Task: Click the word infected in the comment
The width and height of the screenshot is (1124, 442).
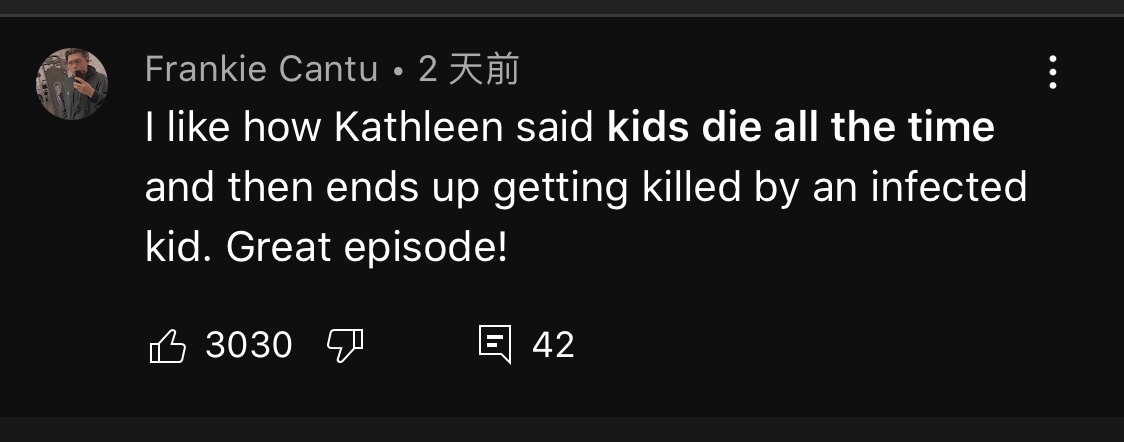Action: point(949,188)
